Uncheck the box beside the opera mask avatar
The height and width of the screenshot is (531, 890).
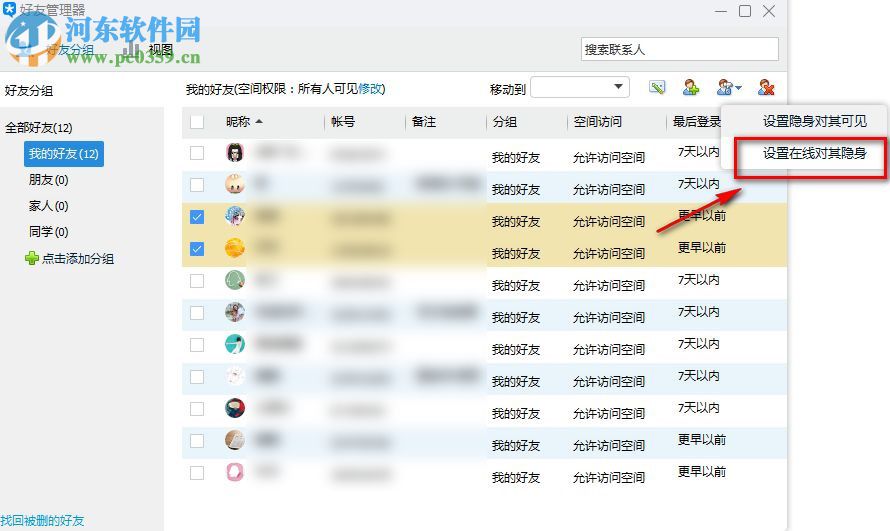(197, 217)
